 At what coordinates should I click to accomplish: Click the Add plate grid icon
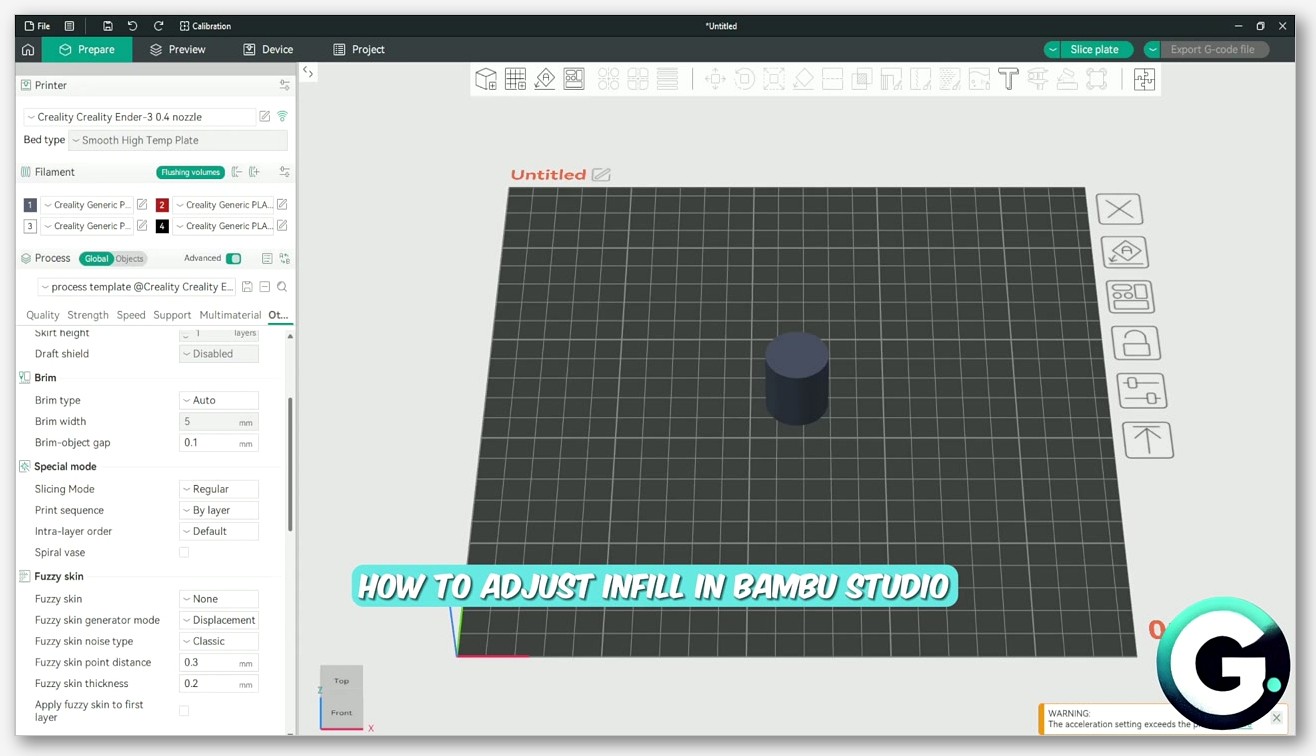pos(515,79)
